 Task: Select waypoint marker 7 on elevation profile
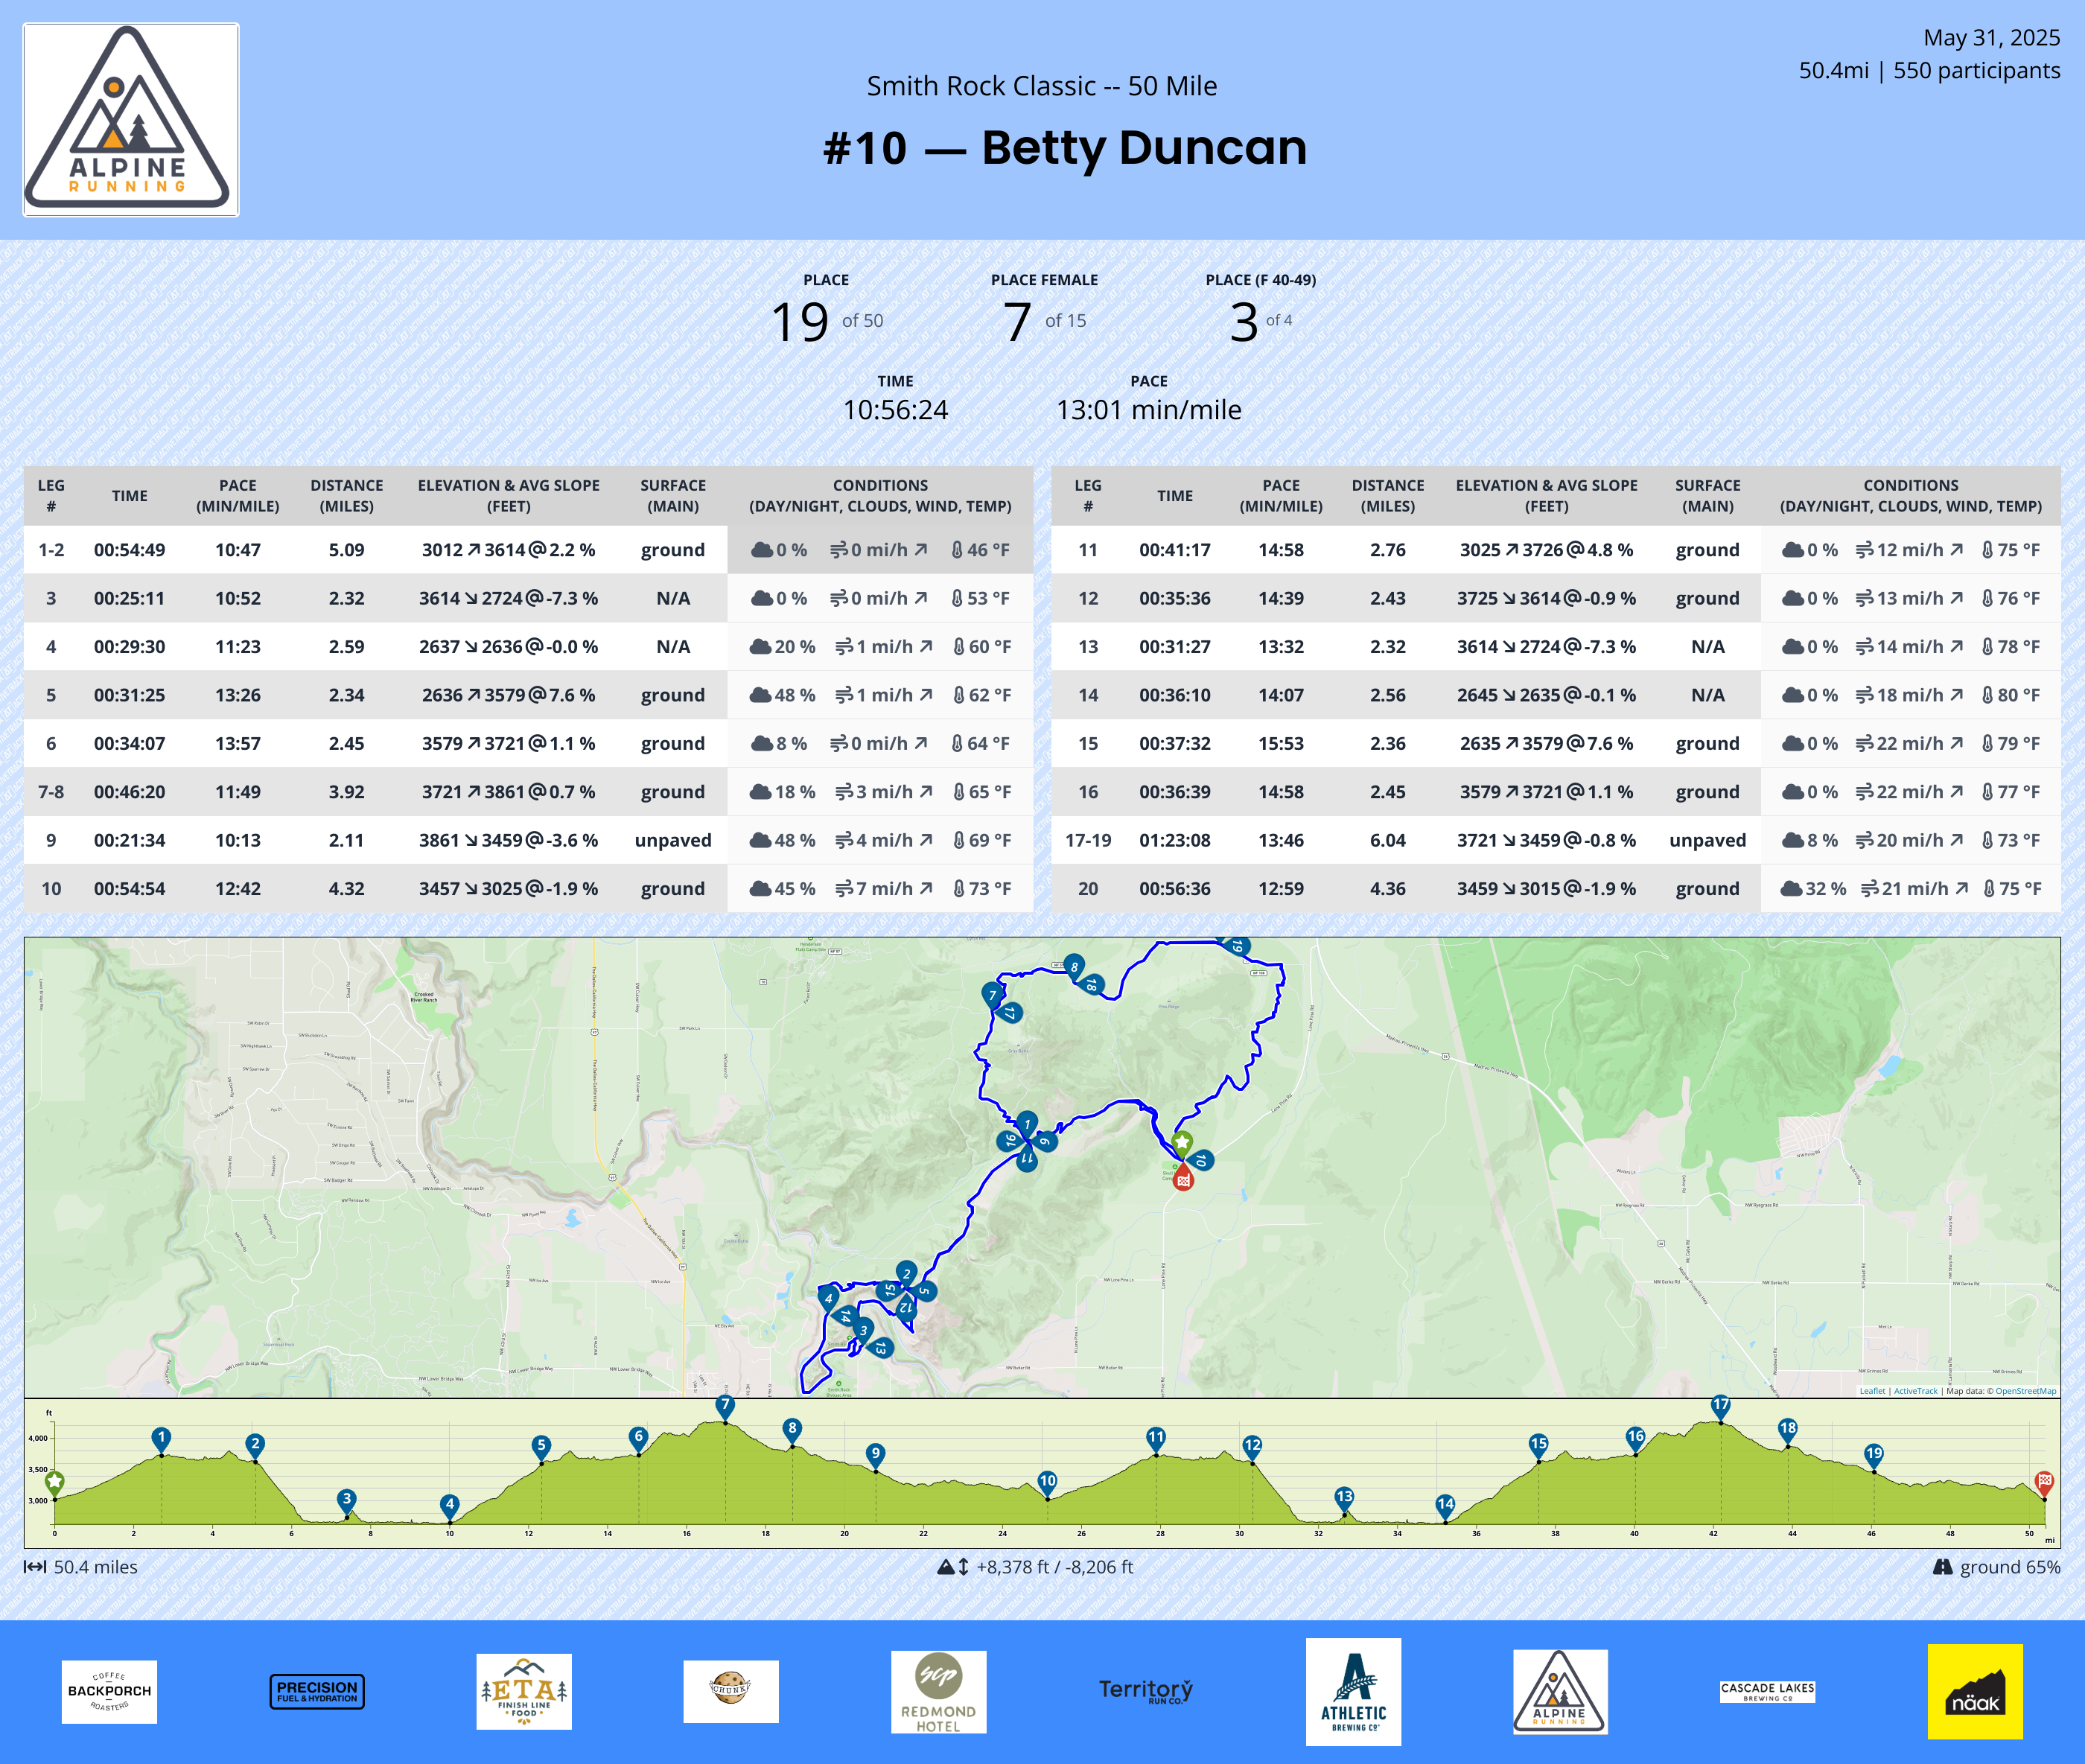coord(725,1405)
